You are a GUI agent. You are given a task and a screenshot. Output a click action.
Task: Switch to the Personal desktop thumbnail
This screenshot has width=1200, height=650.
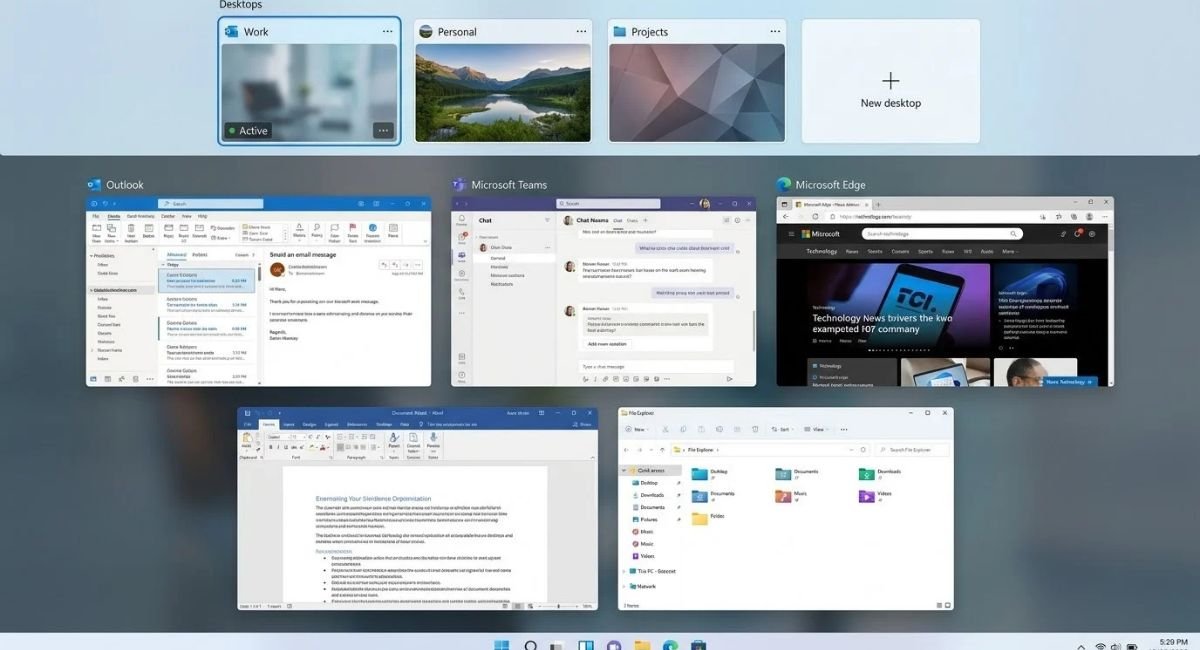[x=503, y=94]
